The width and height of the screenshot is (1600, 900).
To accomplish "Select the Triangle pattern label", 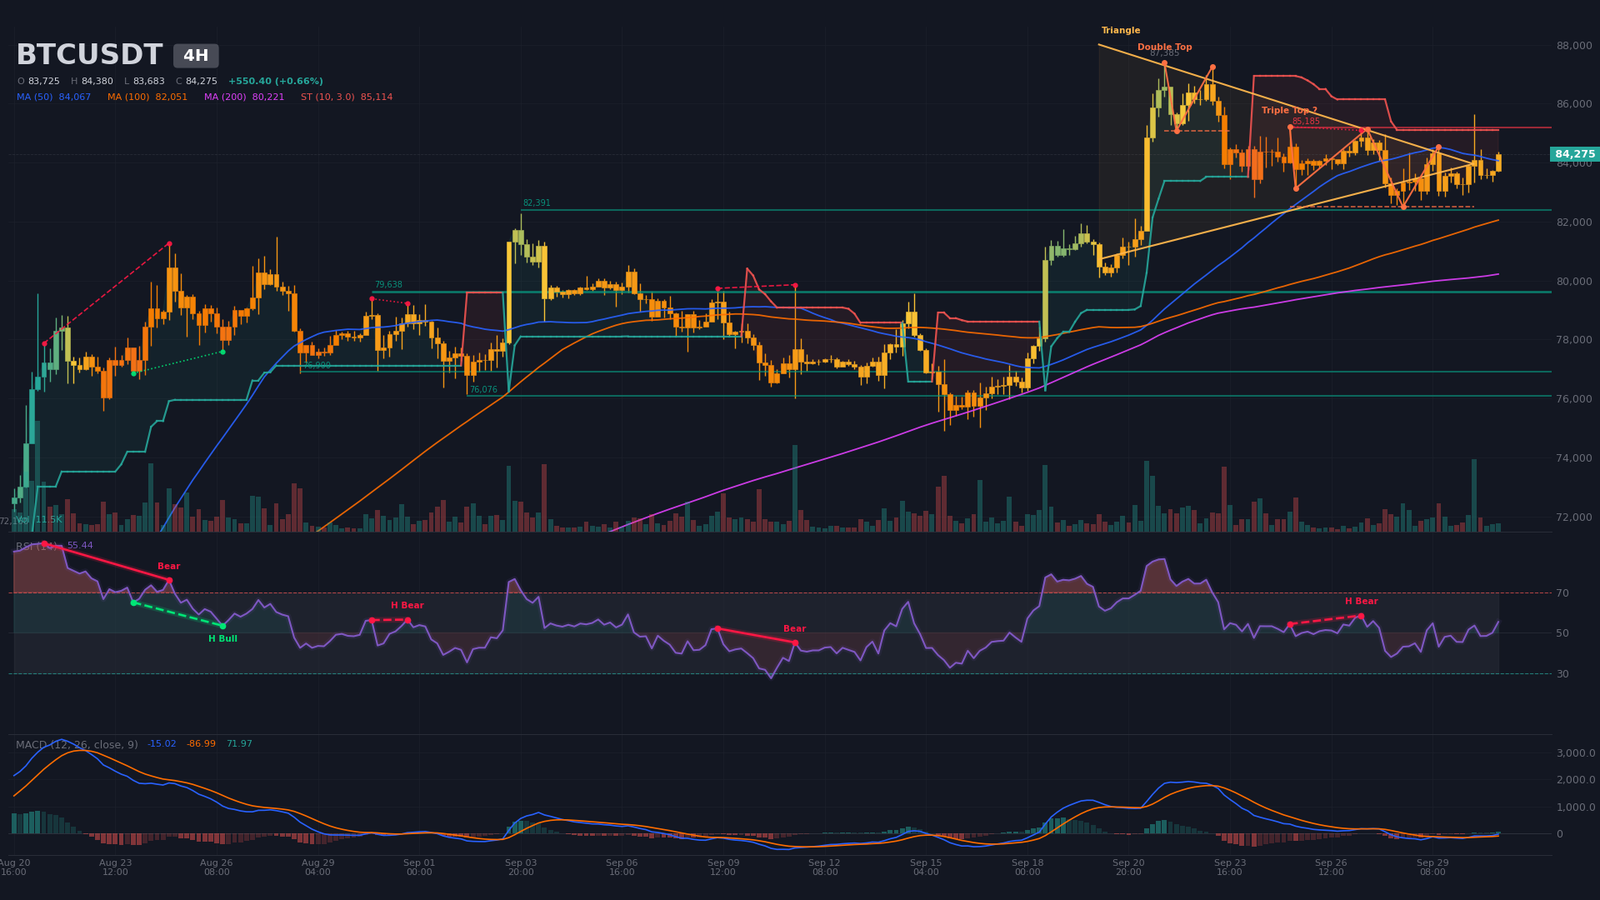I will 1121,31.
